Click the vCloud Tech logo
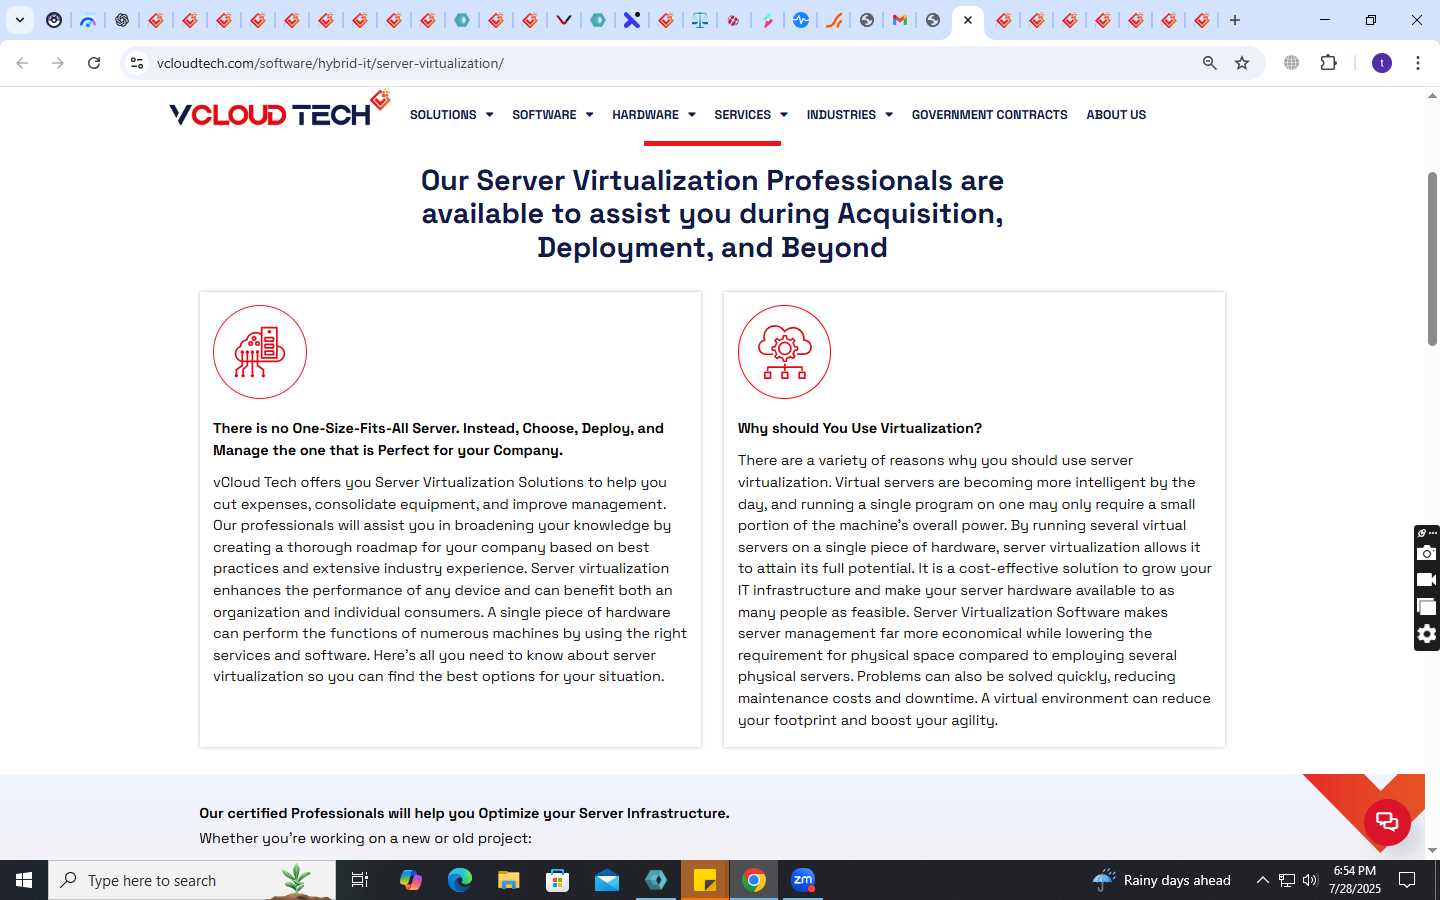The height and width of the screenshot is (900, 1440). 279,109
